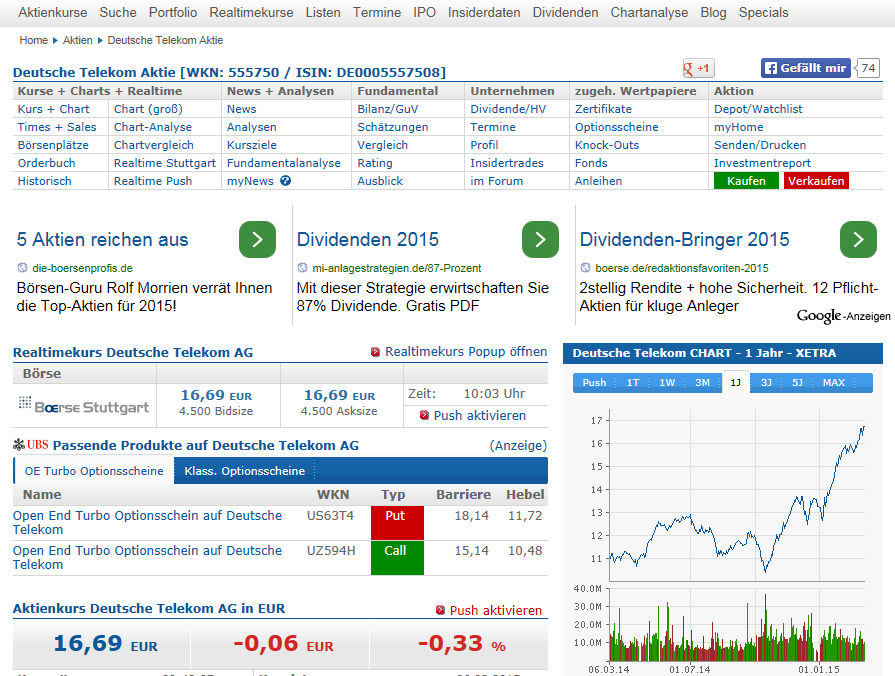Open the Dividenden menu item
The height and width of the screenshot is (676, 895).
click(x=565, y=13)
